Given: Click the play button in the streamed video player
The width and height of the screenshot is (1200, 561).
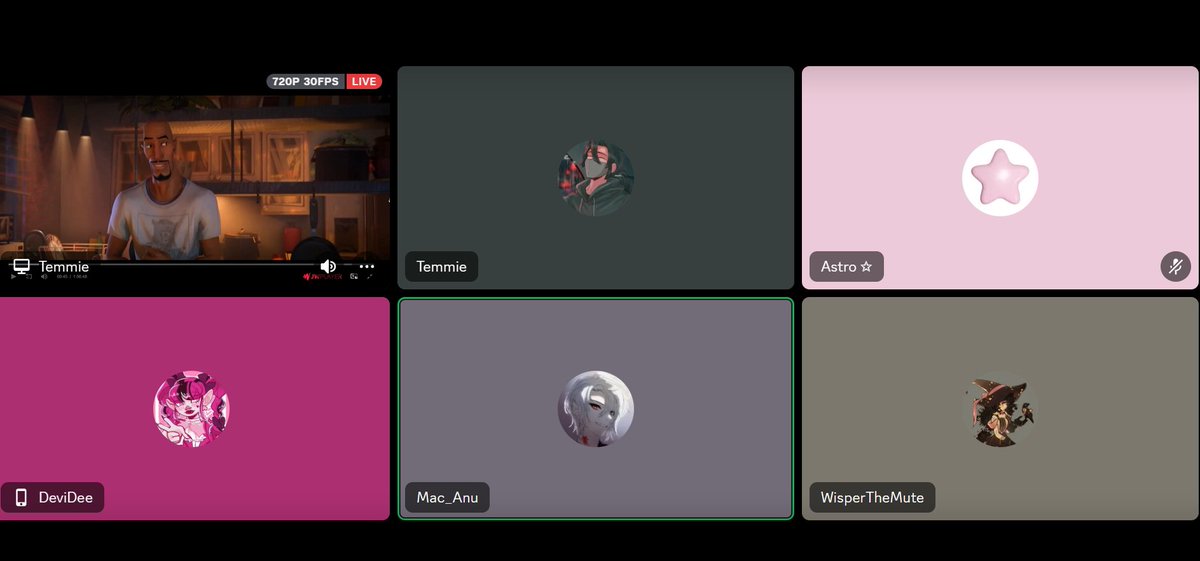Looking at the screenshot, I should pyautogui.click(x=14, y=277).
